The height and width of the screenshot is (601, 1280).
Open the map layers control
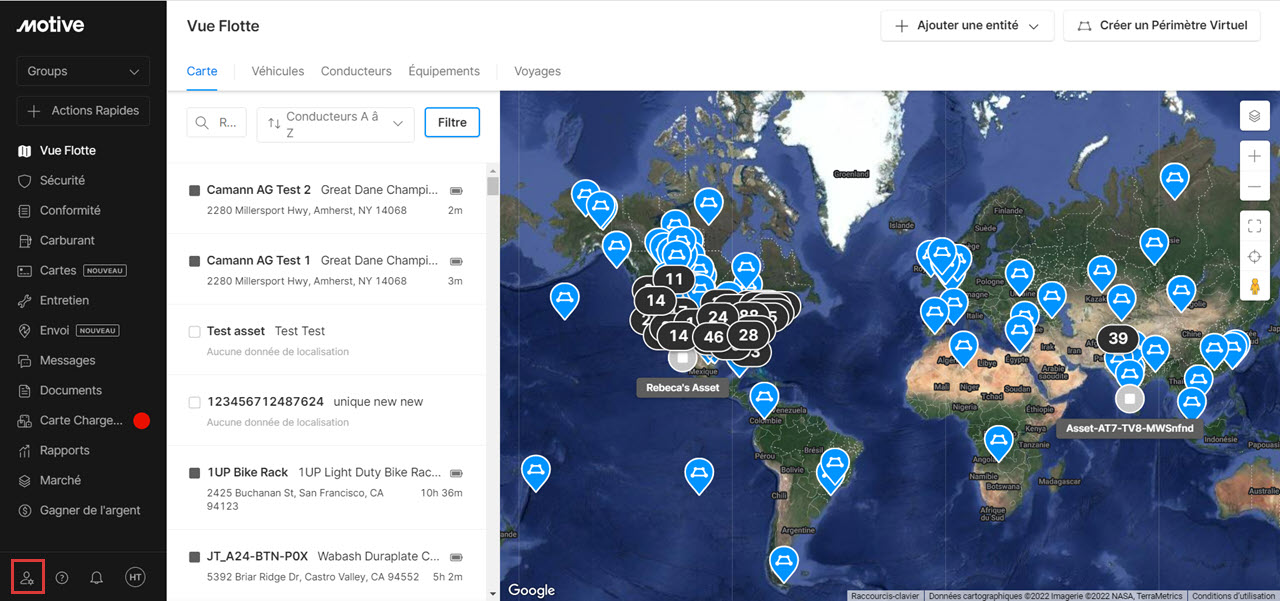[x=1255, y=116]
